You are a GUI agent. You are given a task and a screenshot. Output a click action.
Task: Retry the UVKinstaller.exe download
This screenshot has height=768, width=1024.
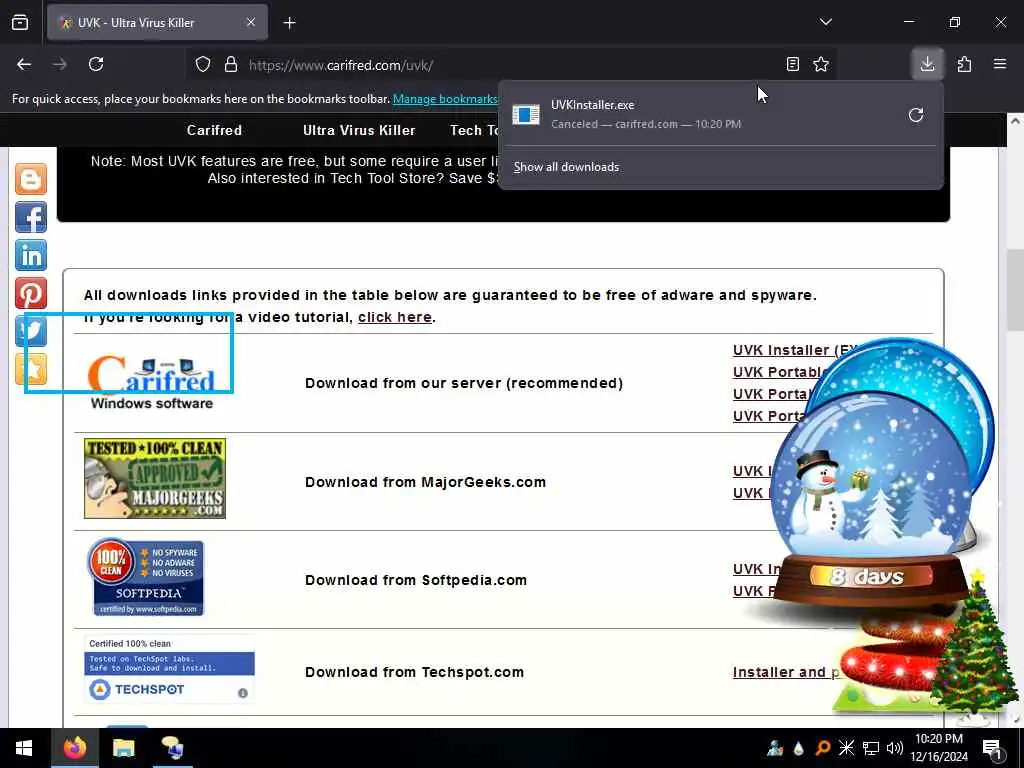(x=916, y=115)
